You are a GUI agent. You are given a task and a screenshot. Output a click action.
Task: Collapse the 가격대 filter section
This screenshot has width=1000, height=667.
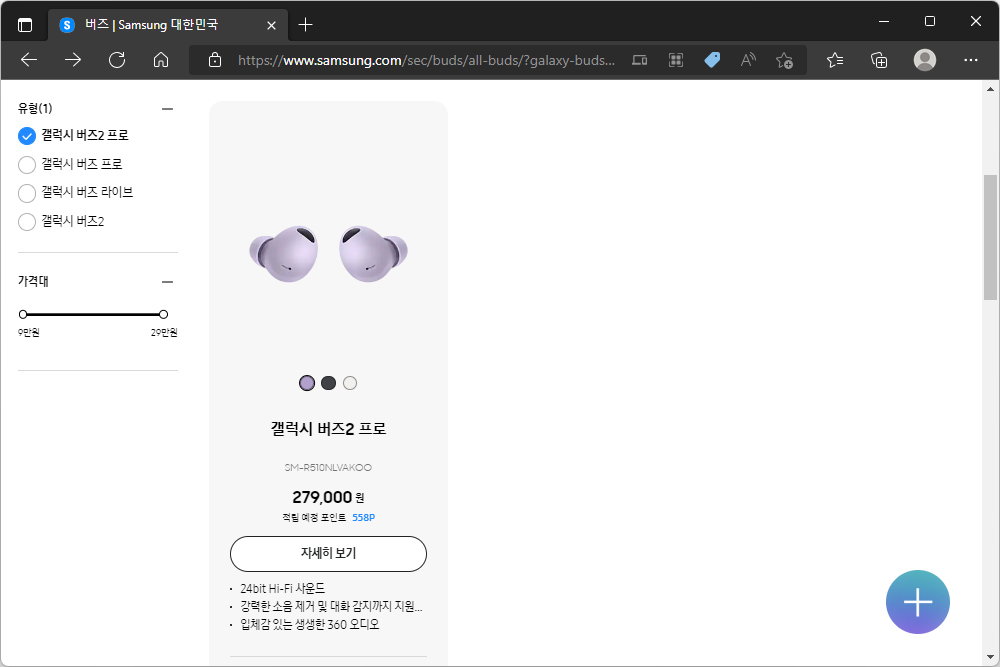coord(168,282)
